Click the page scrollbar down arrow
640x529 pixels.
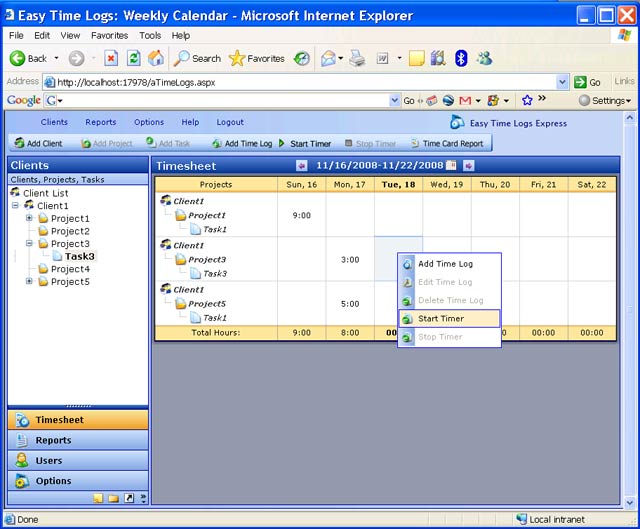coord(630,502)
